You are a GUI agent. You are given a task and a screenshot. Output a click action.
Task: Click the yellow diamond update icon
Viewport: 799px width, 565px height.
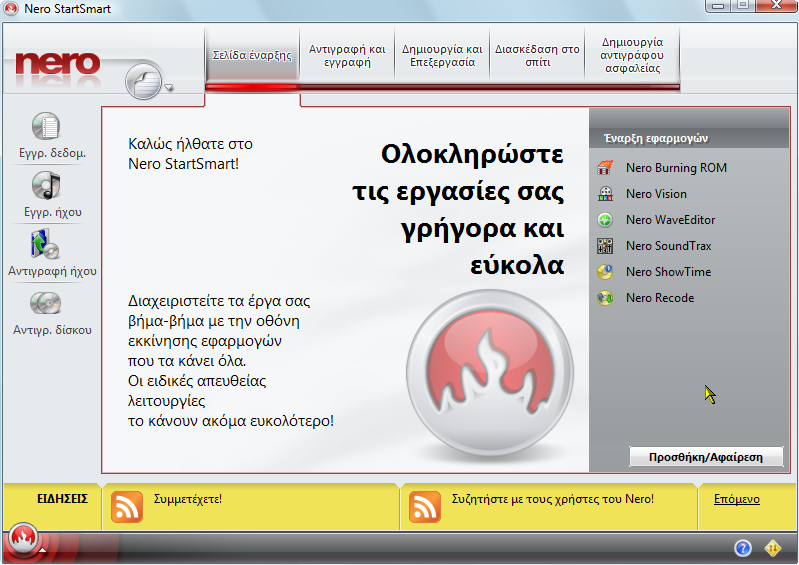coord(773,548)
